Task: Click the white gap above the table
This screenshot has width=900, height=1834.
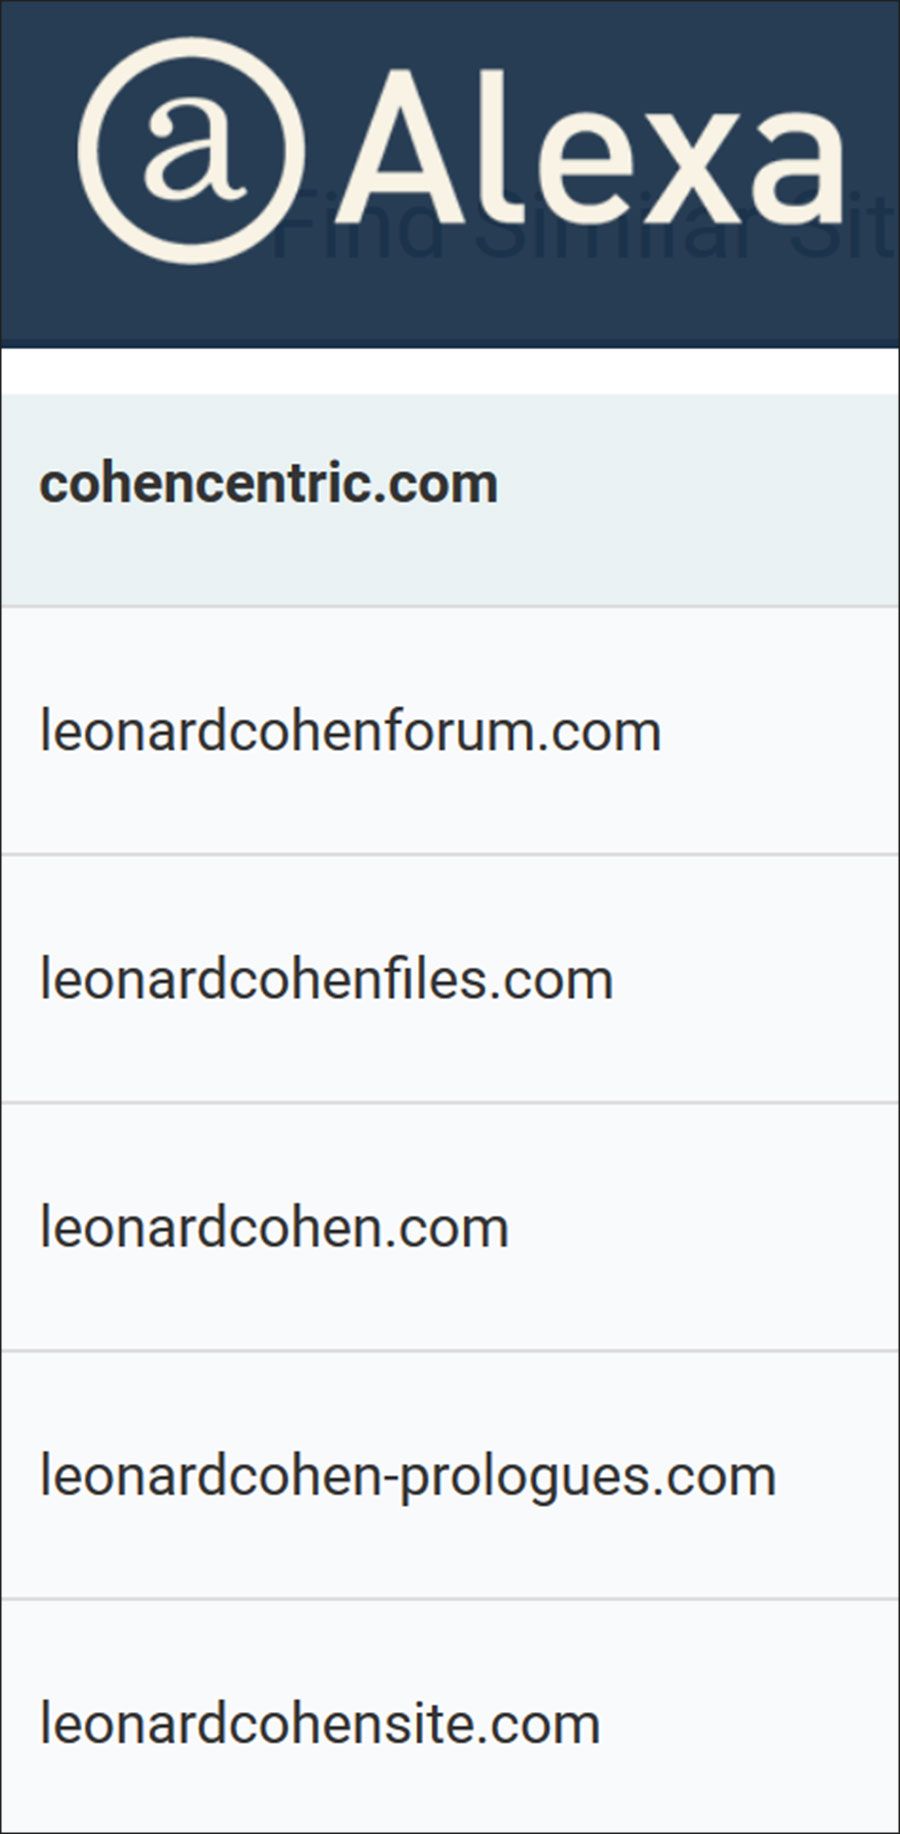Action: point(450,371)
